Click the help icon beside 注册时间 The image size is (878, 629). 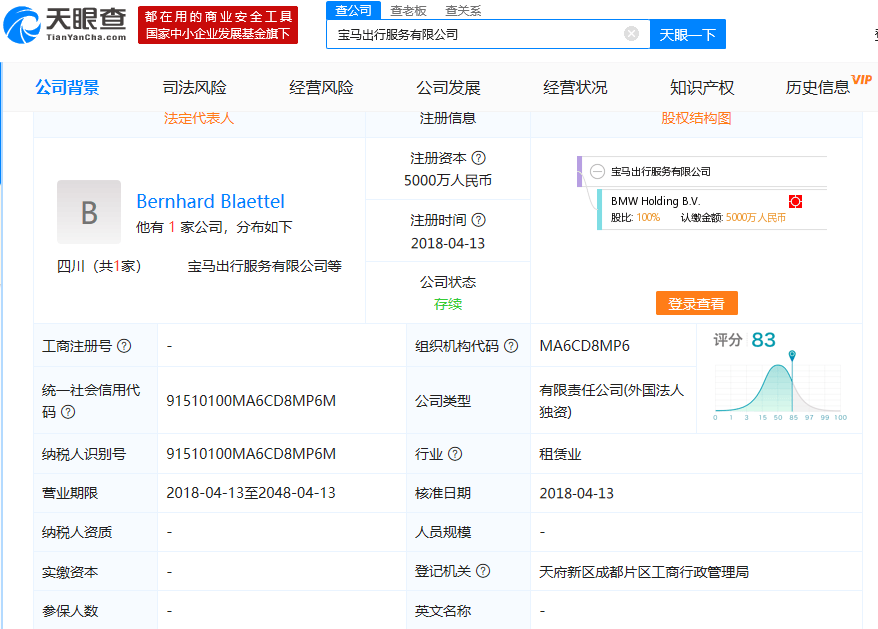tap(478, 220)
